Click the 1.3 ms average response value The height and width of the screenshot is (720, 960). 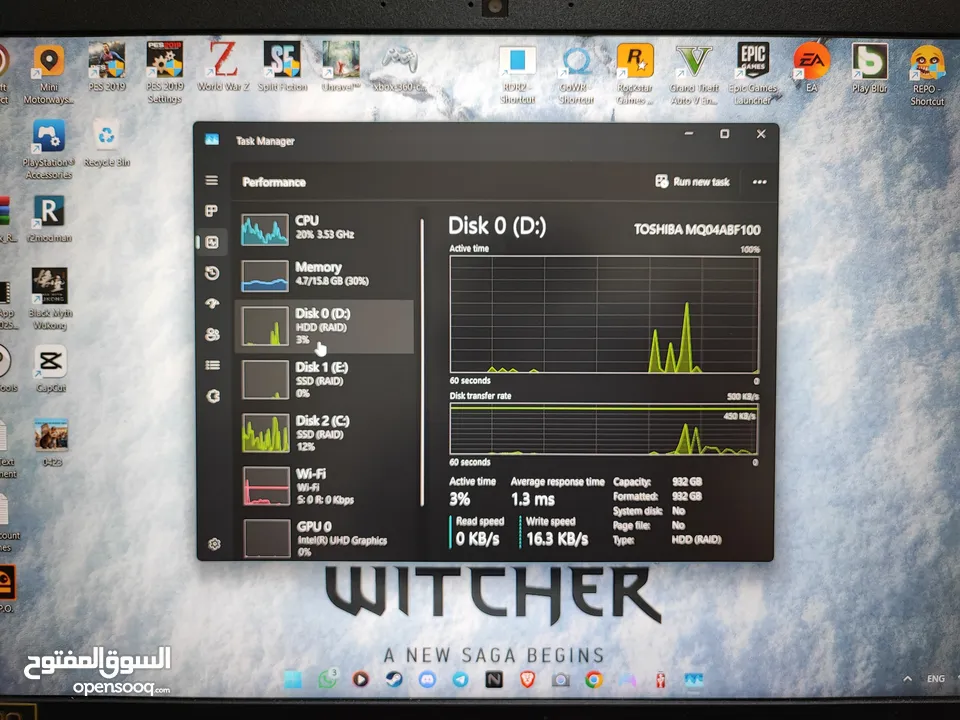point(533,500)
